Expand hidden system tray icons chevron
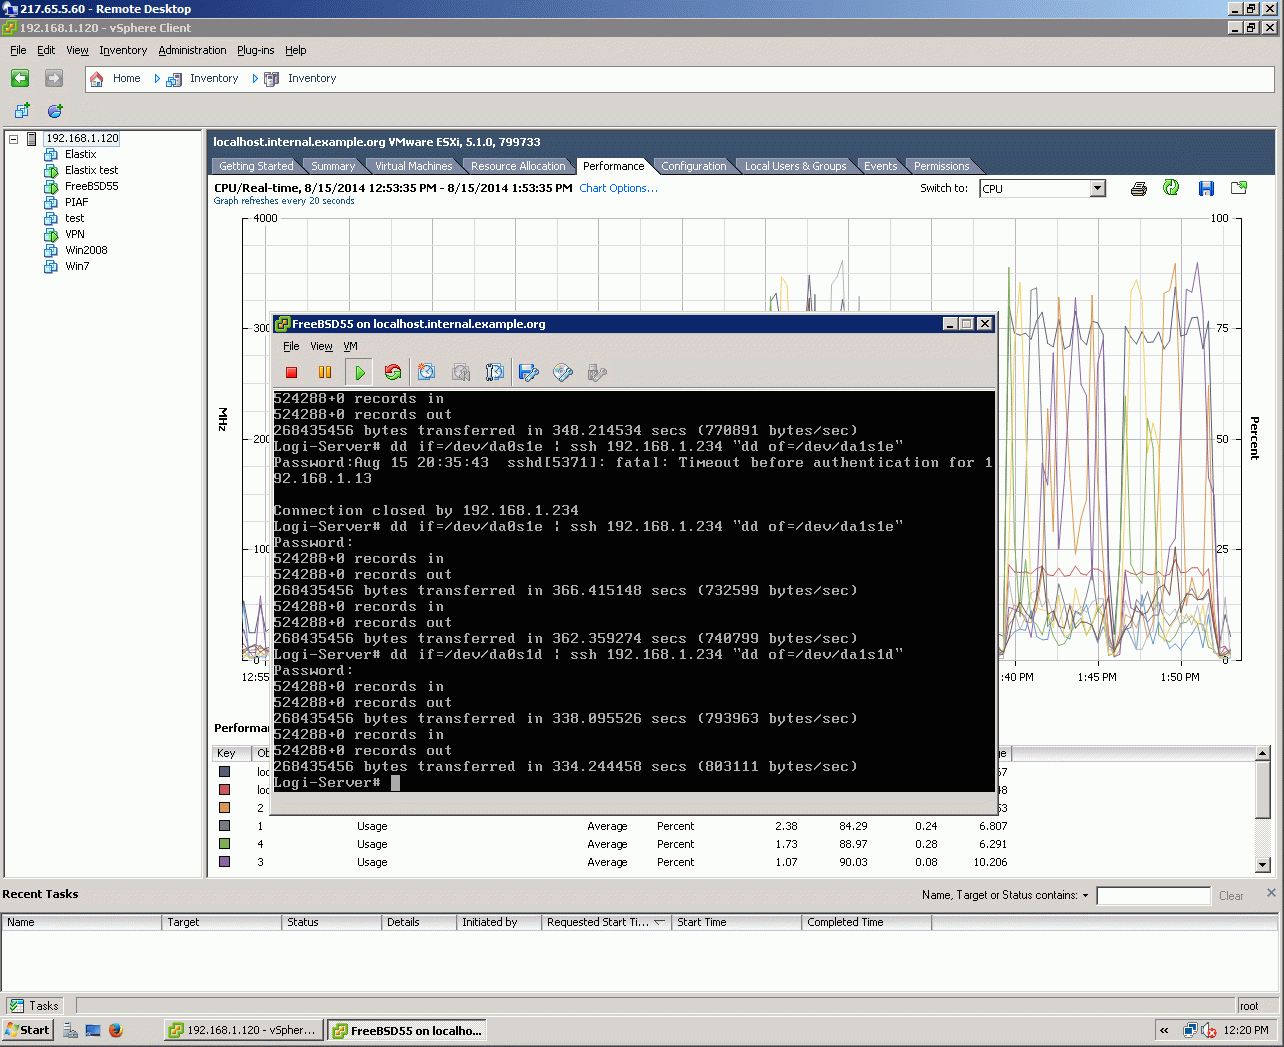Image resolution: width=1284 pixels, height=1047 pixels. (1164, 1030)
